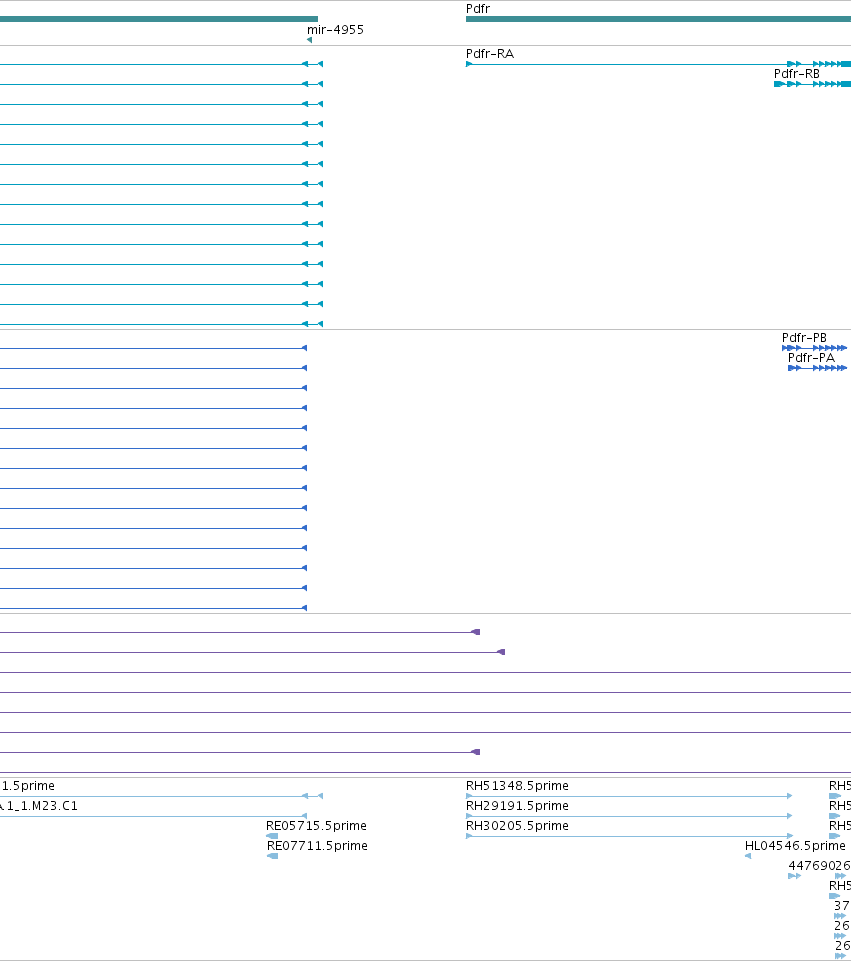Select the RH51348.5prime EST arrow line
851x961 pixels.
pyautogui.click(x=629, y=796)
